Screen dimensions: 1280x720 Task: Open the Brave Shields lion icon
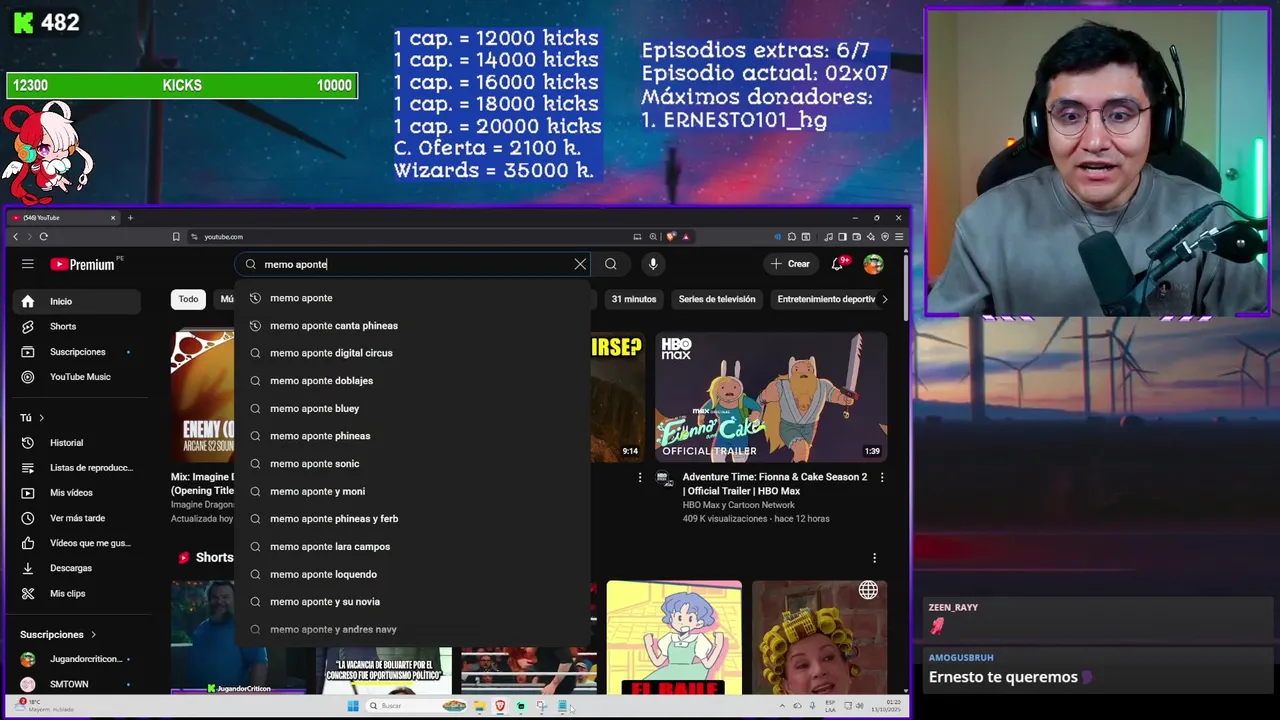671,237
